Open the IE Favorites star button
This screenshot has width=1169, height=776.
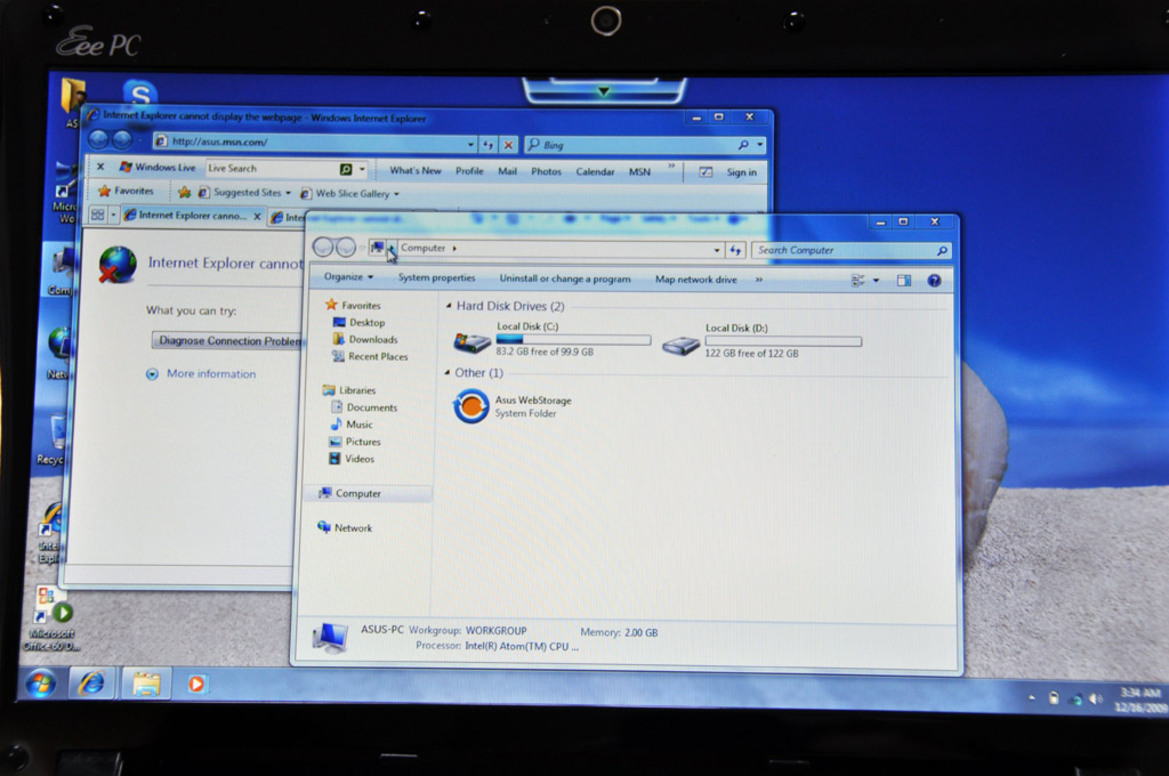(x=126, y=191)
